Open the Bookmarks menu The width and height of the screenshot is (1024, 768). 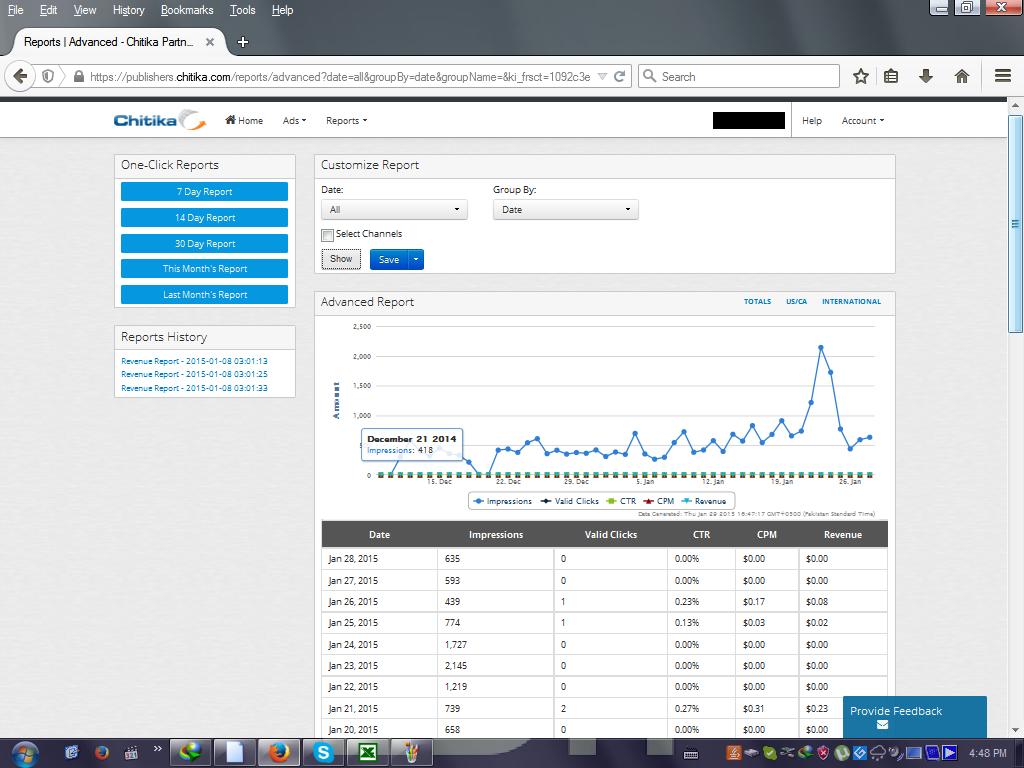187,10
